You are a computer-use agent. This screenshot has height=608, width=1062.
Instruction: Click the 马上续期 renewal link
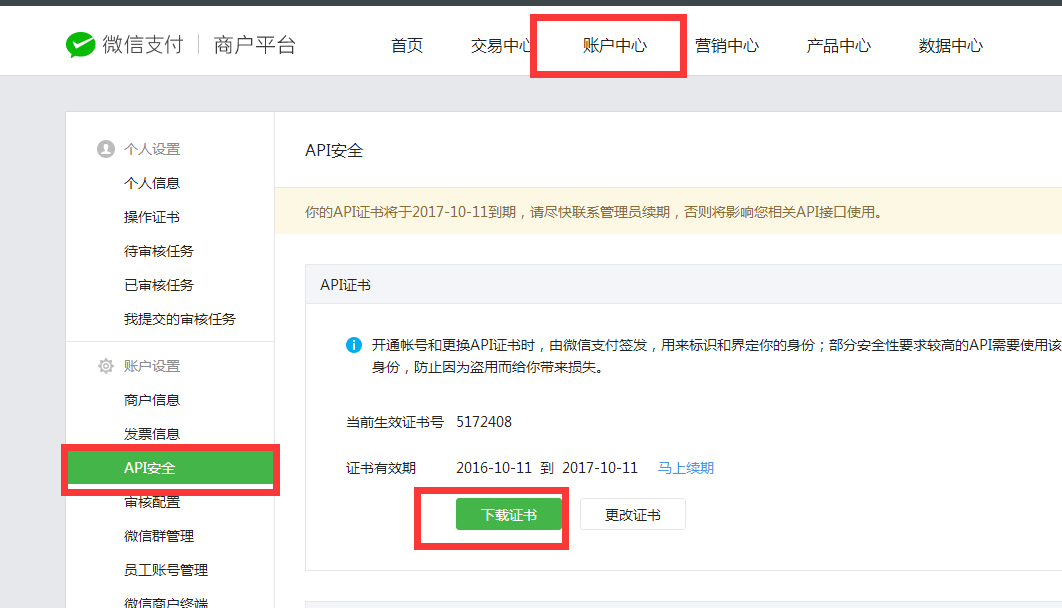(x=685, y=468)
